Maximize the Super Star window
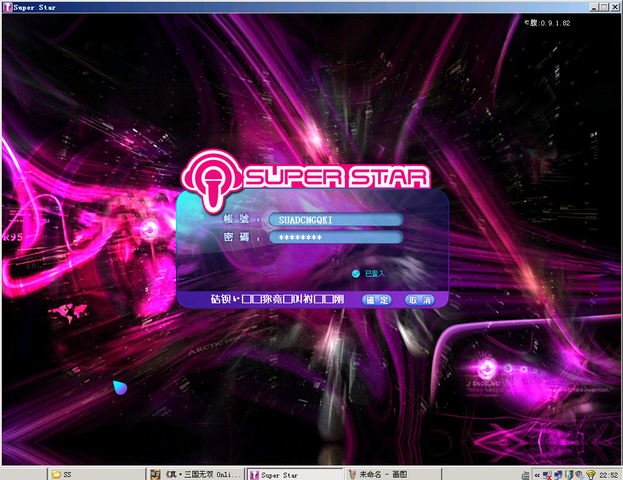Screen dimensions: 623x480 [604, 7]
